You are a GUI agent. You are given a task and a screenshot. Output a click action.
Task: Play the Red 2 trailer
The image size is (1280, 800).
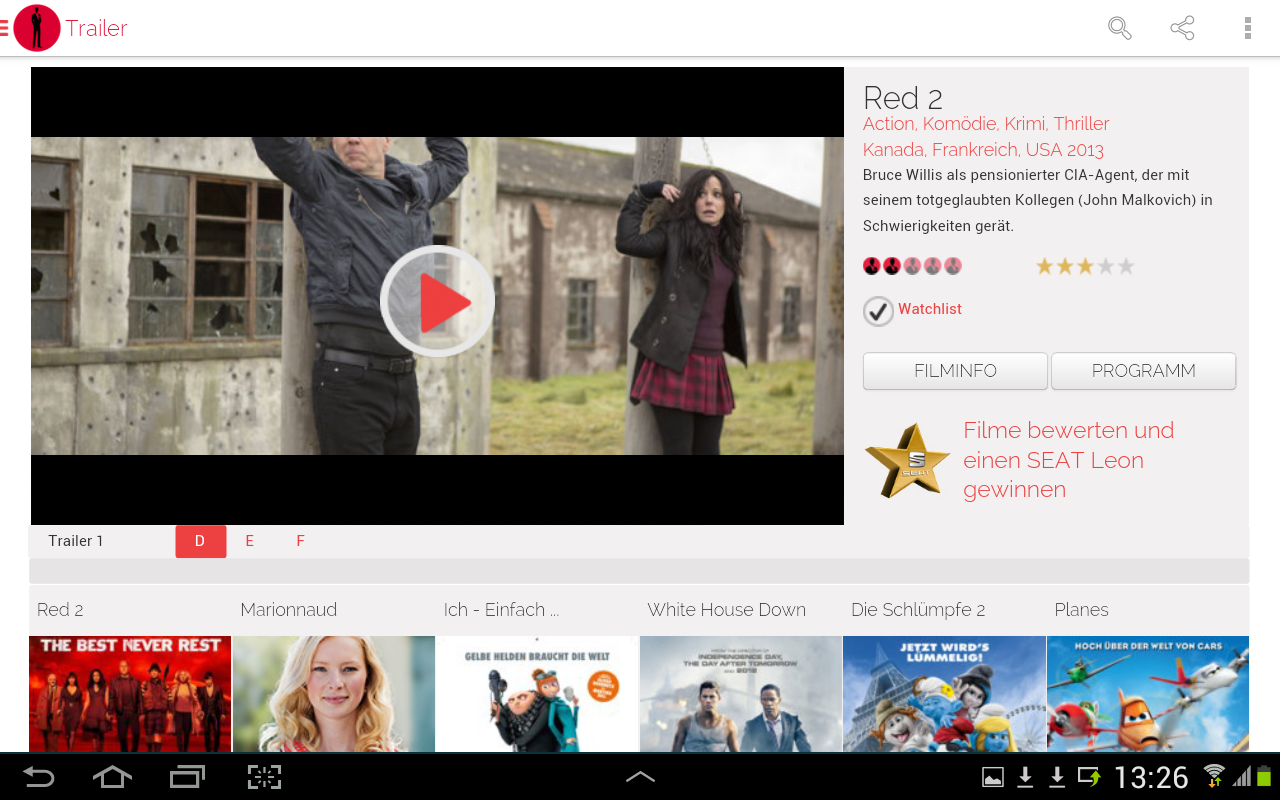(x=438, y=301)
